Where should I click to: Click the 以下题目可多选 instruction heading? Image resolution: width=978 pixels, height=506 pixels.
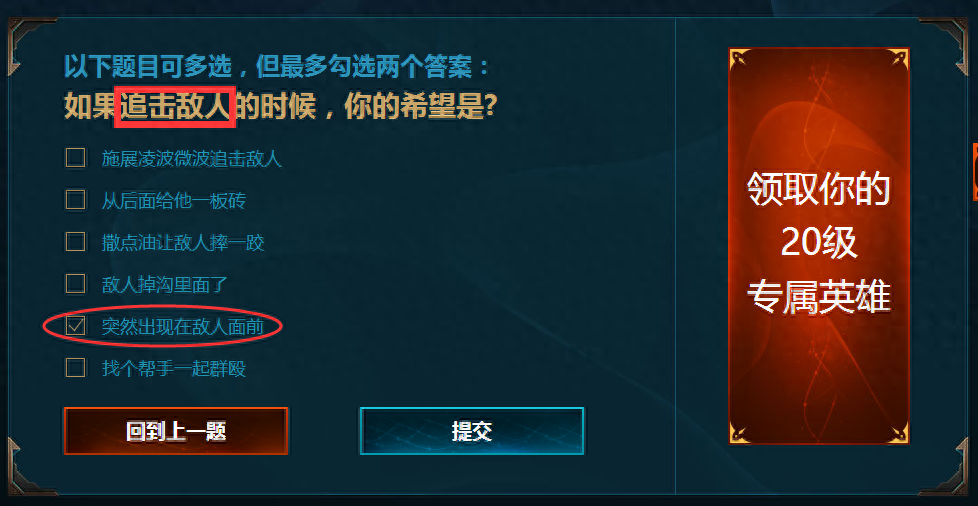pyautogui.click(x=278, y=67)
